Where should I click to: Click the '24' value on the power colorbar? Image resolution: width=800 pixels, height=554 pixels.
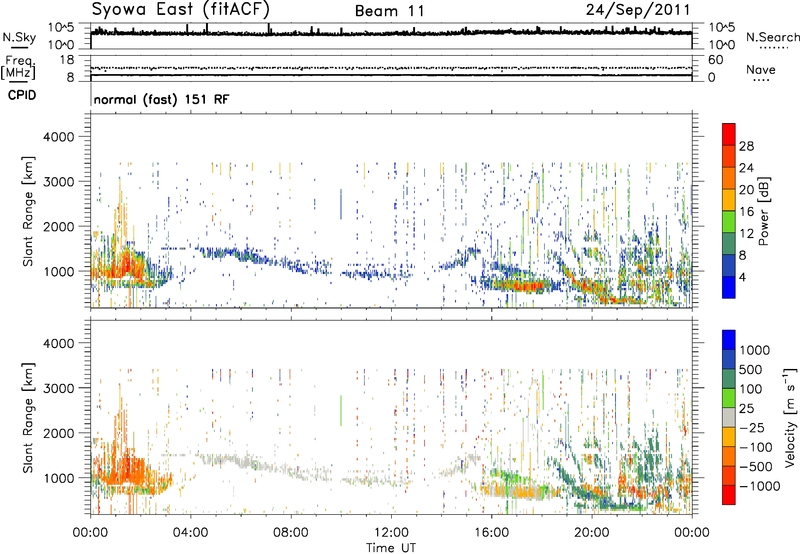pos(746,168)
